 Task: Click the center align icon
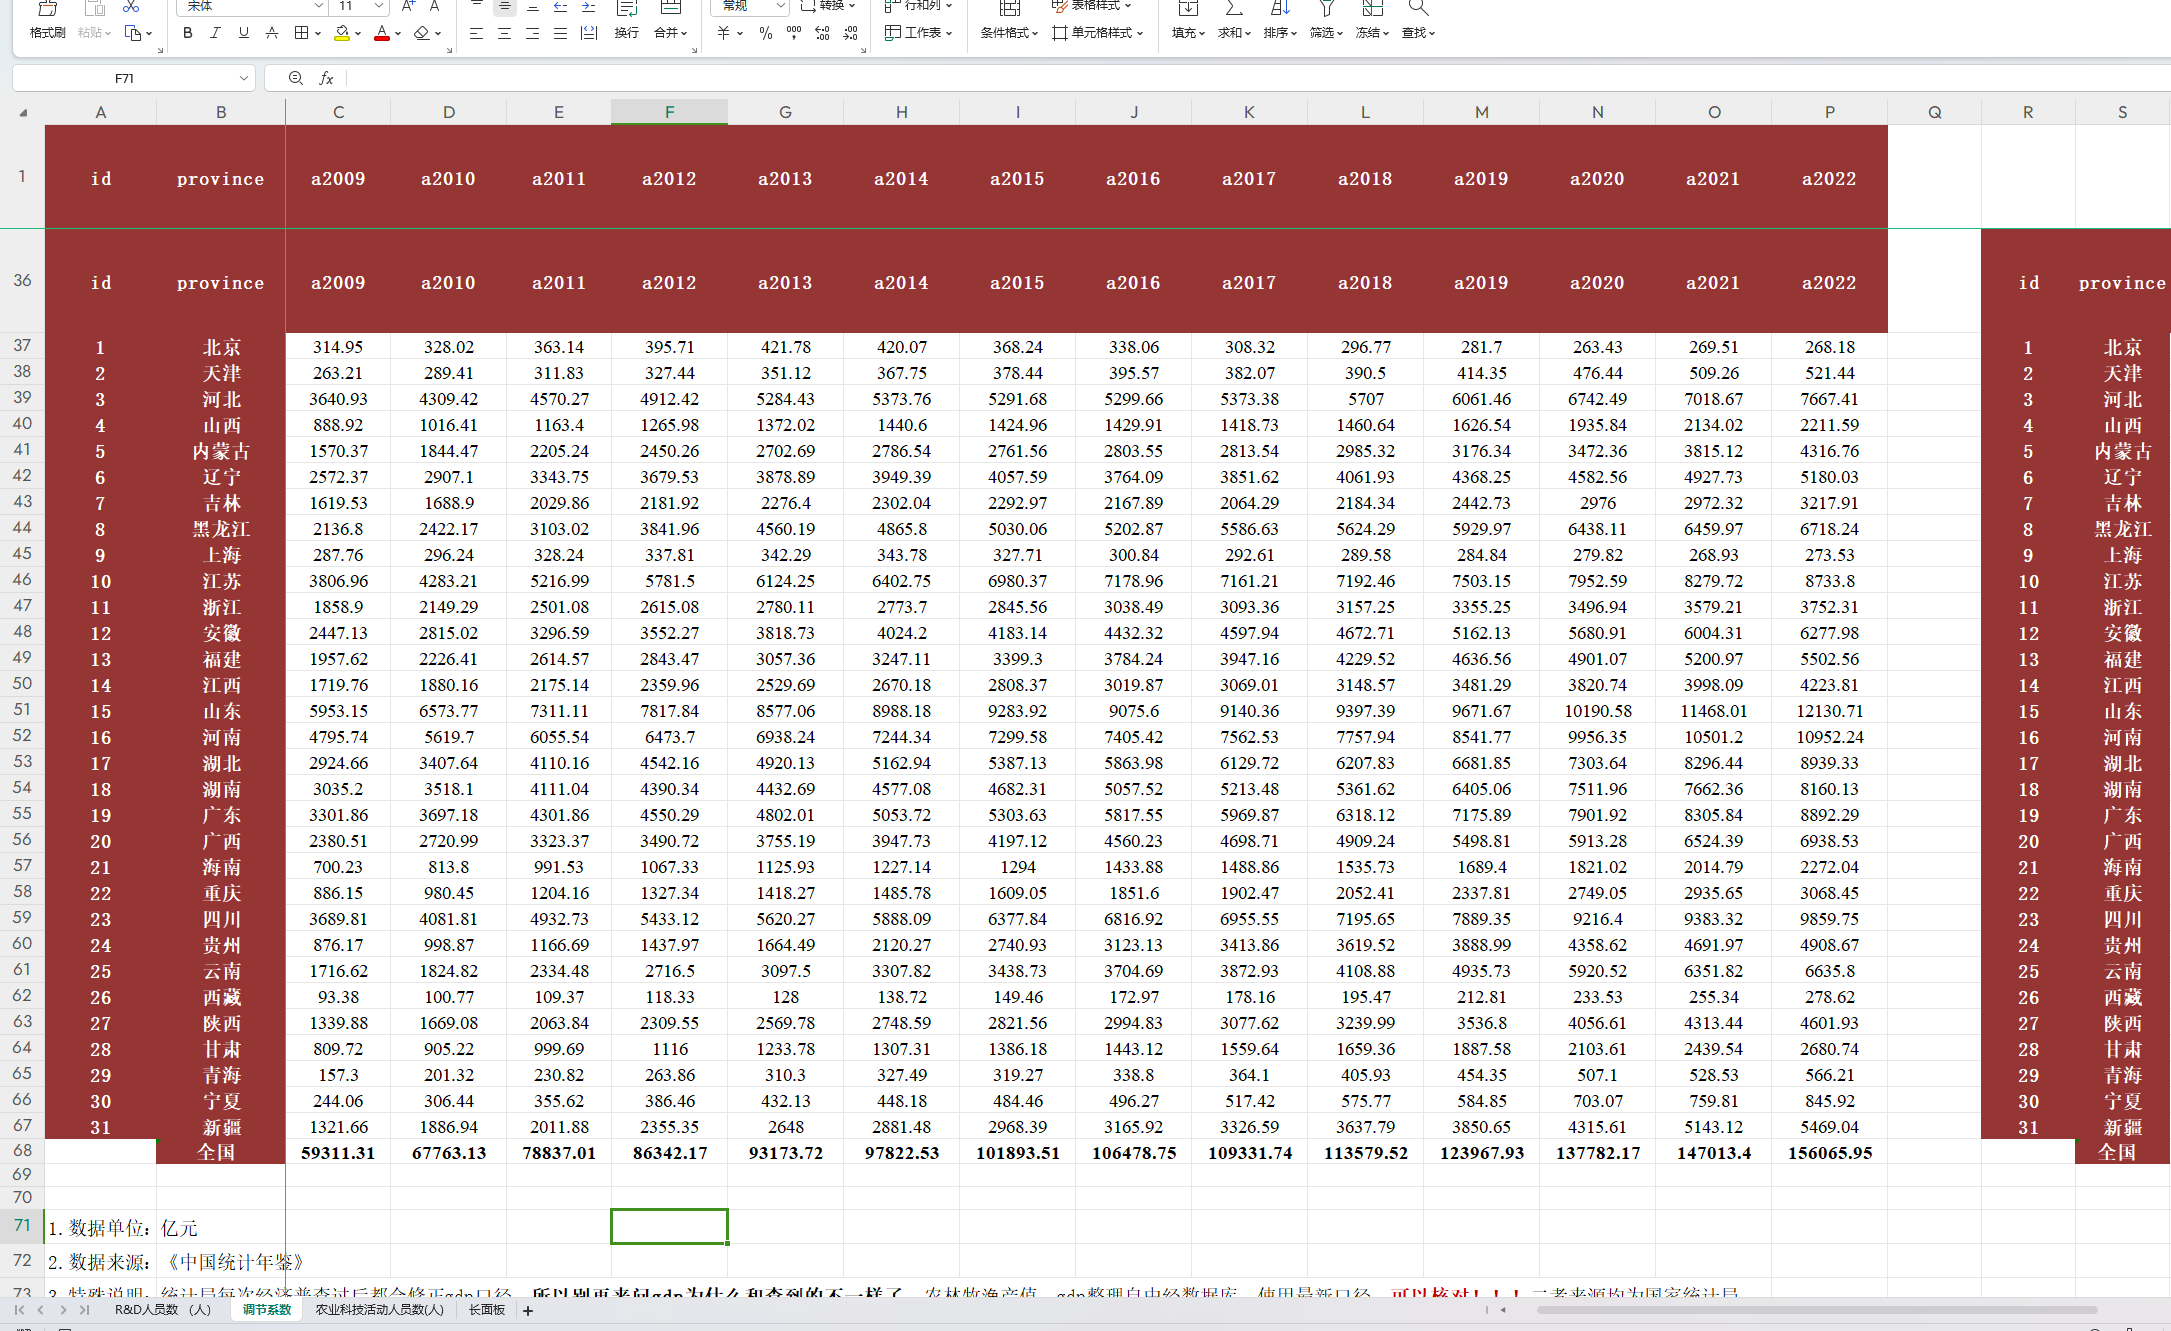point(504,33)
